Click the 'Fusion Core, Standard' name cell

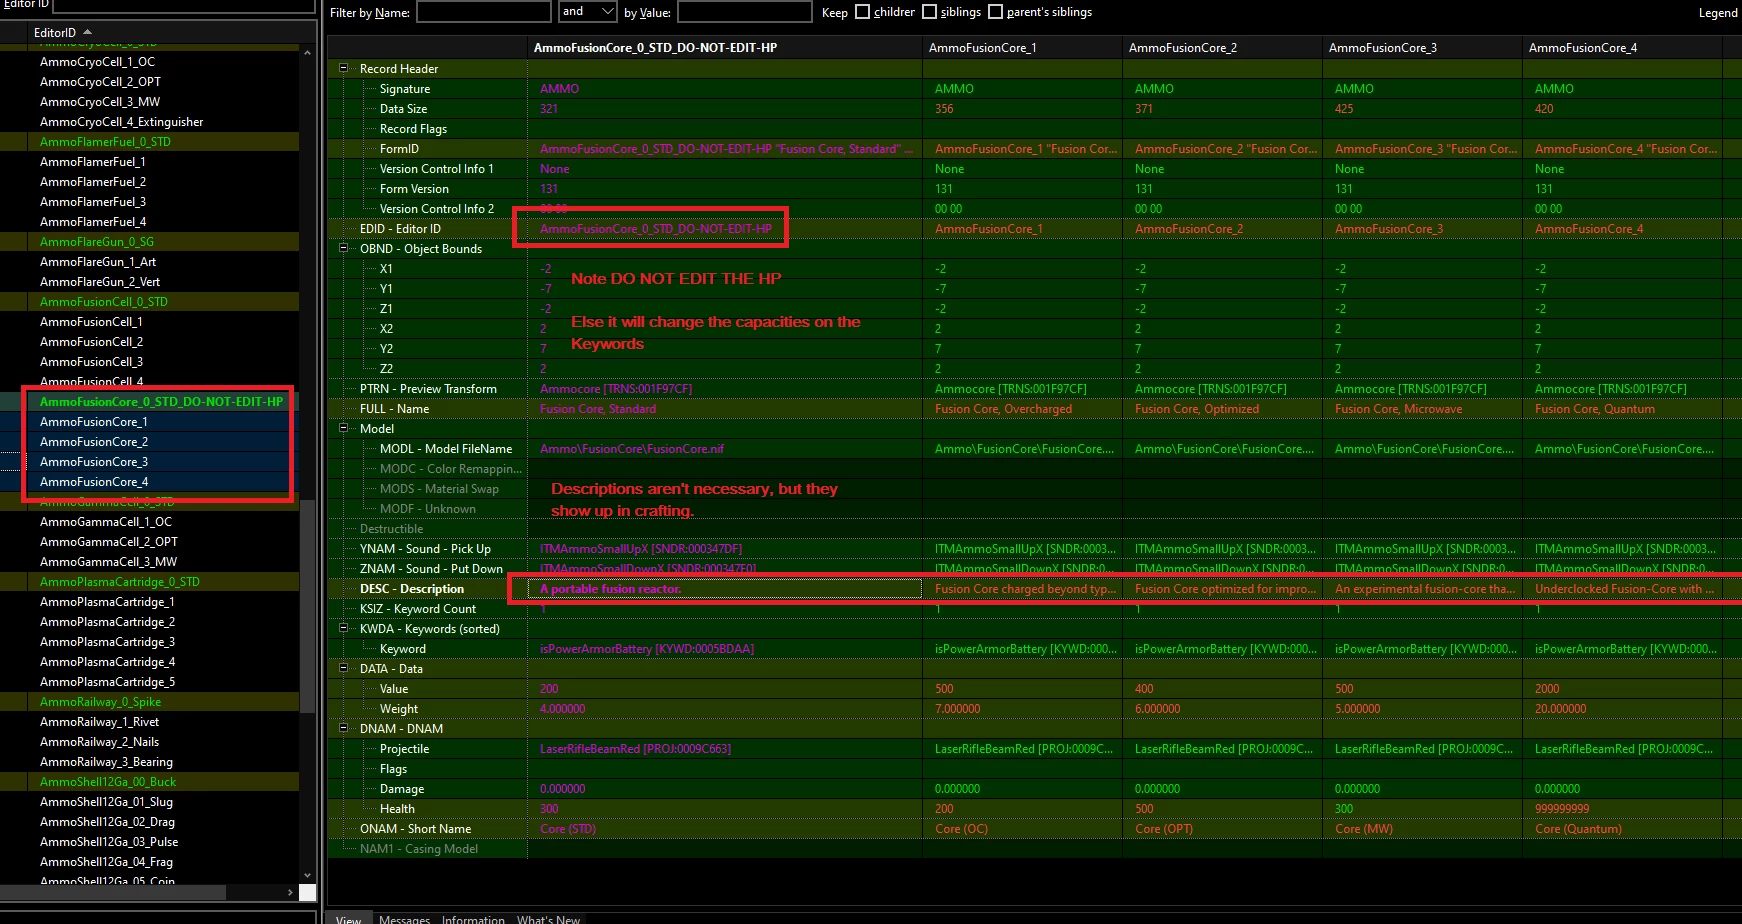point(725,409)
